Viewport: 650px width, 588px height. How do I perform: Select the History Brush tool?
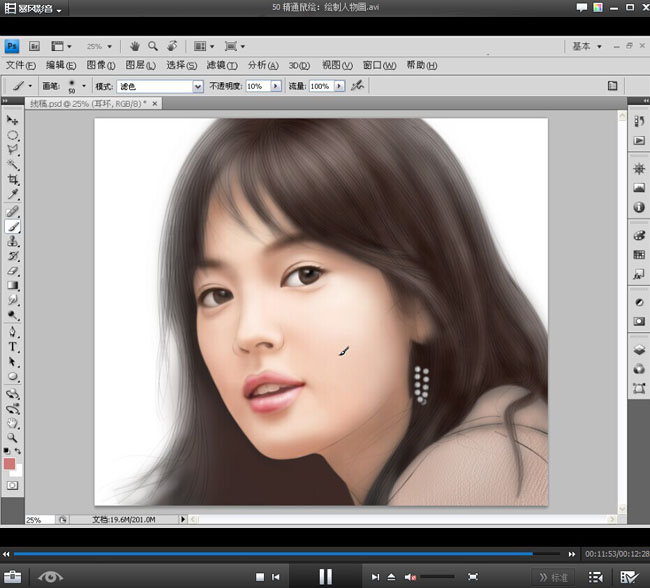coord(12,256)
